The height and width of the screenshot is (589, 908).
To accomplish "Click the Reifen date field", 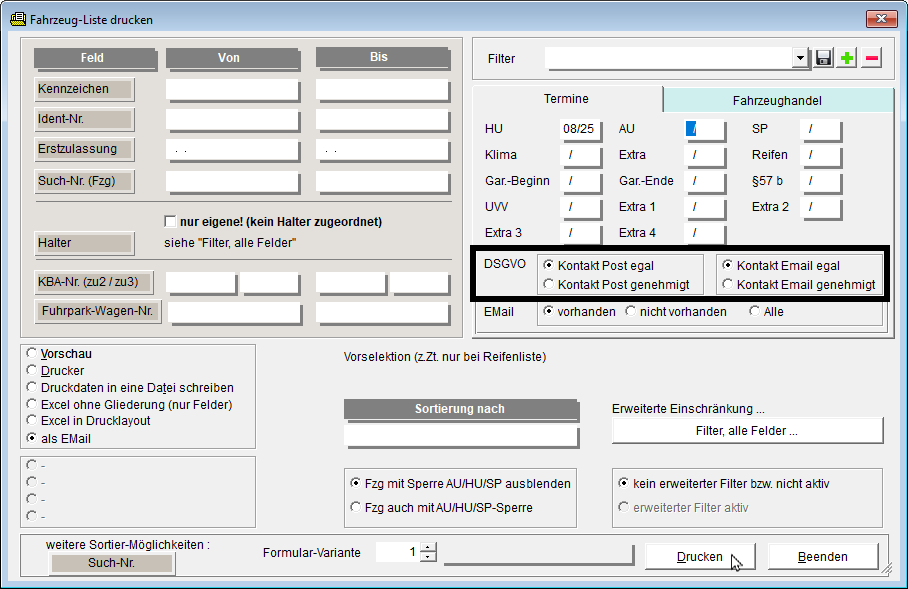I will [x=820, y=155].
